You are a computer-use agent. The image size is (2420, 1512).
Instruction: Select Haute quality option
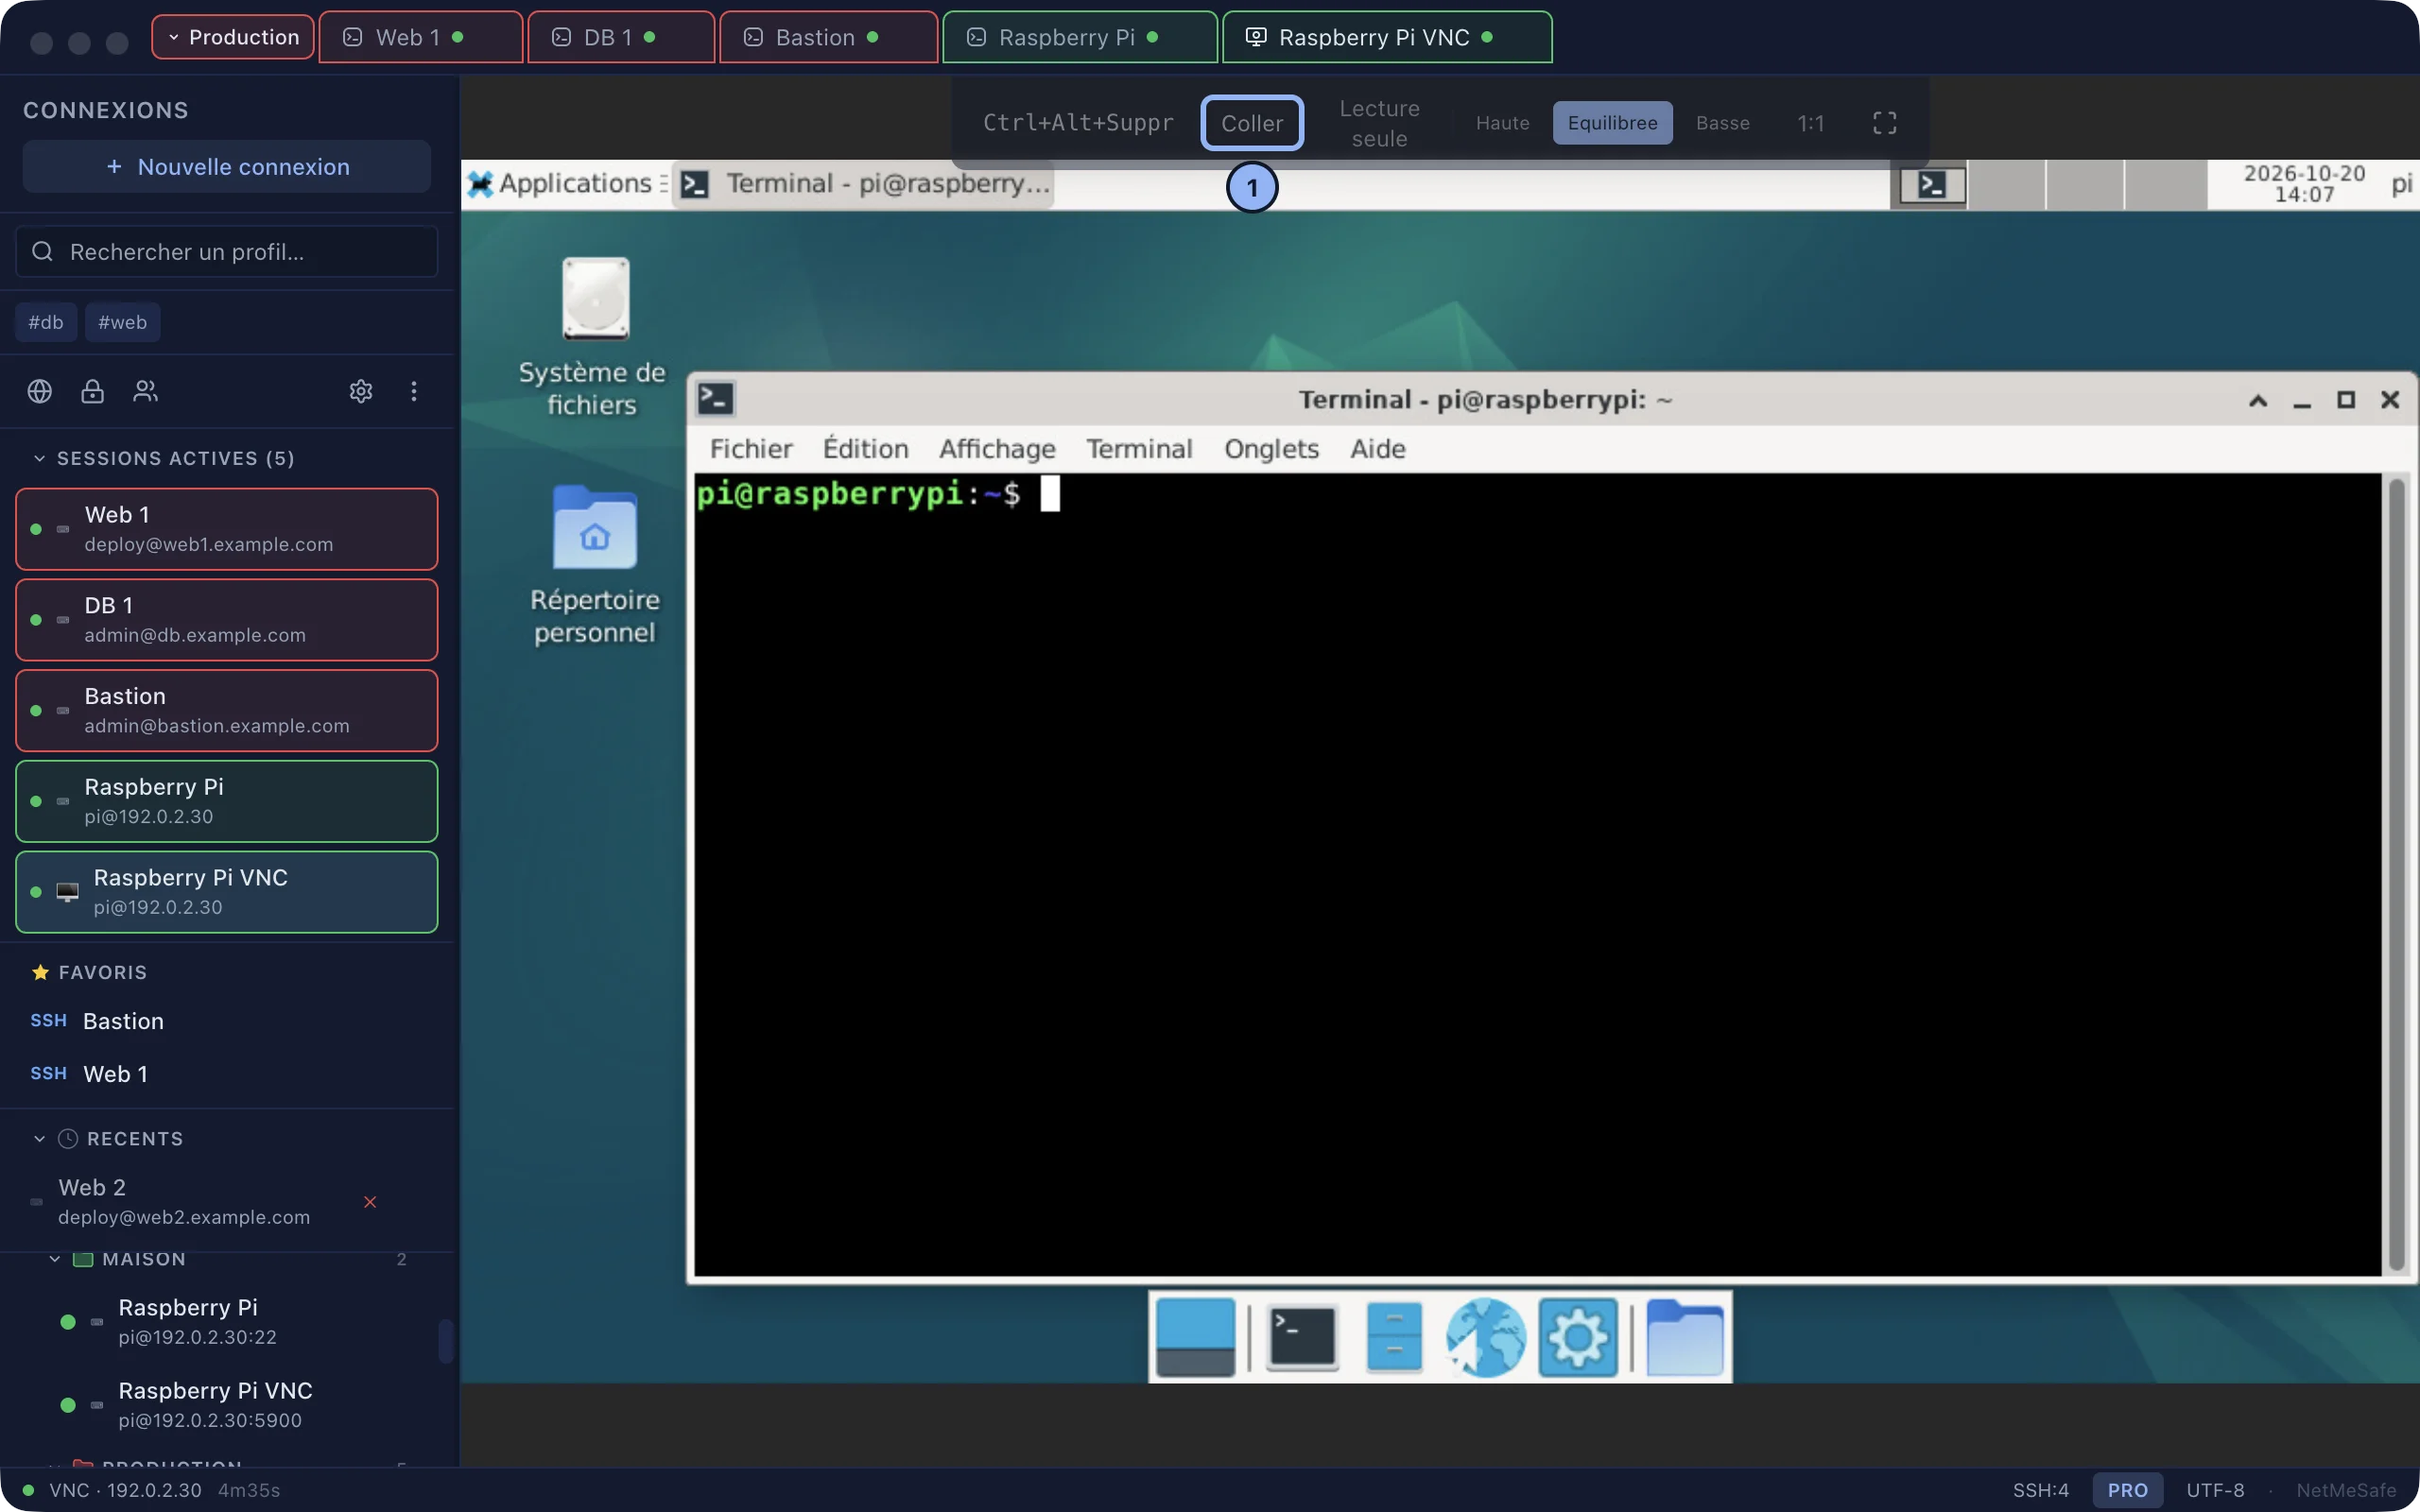(x=1502, y=123)
